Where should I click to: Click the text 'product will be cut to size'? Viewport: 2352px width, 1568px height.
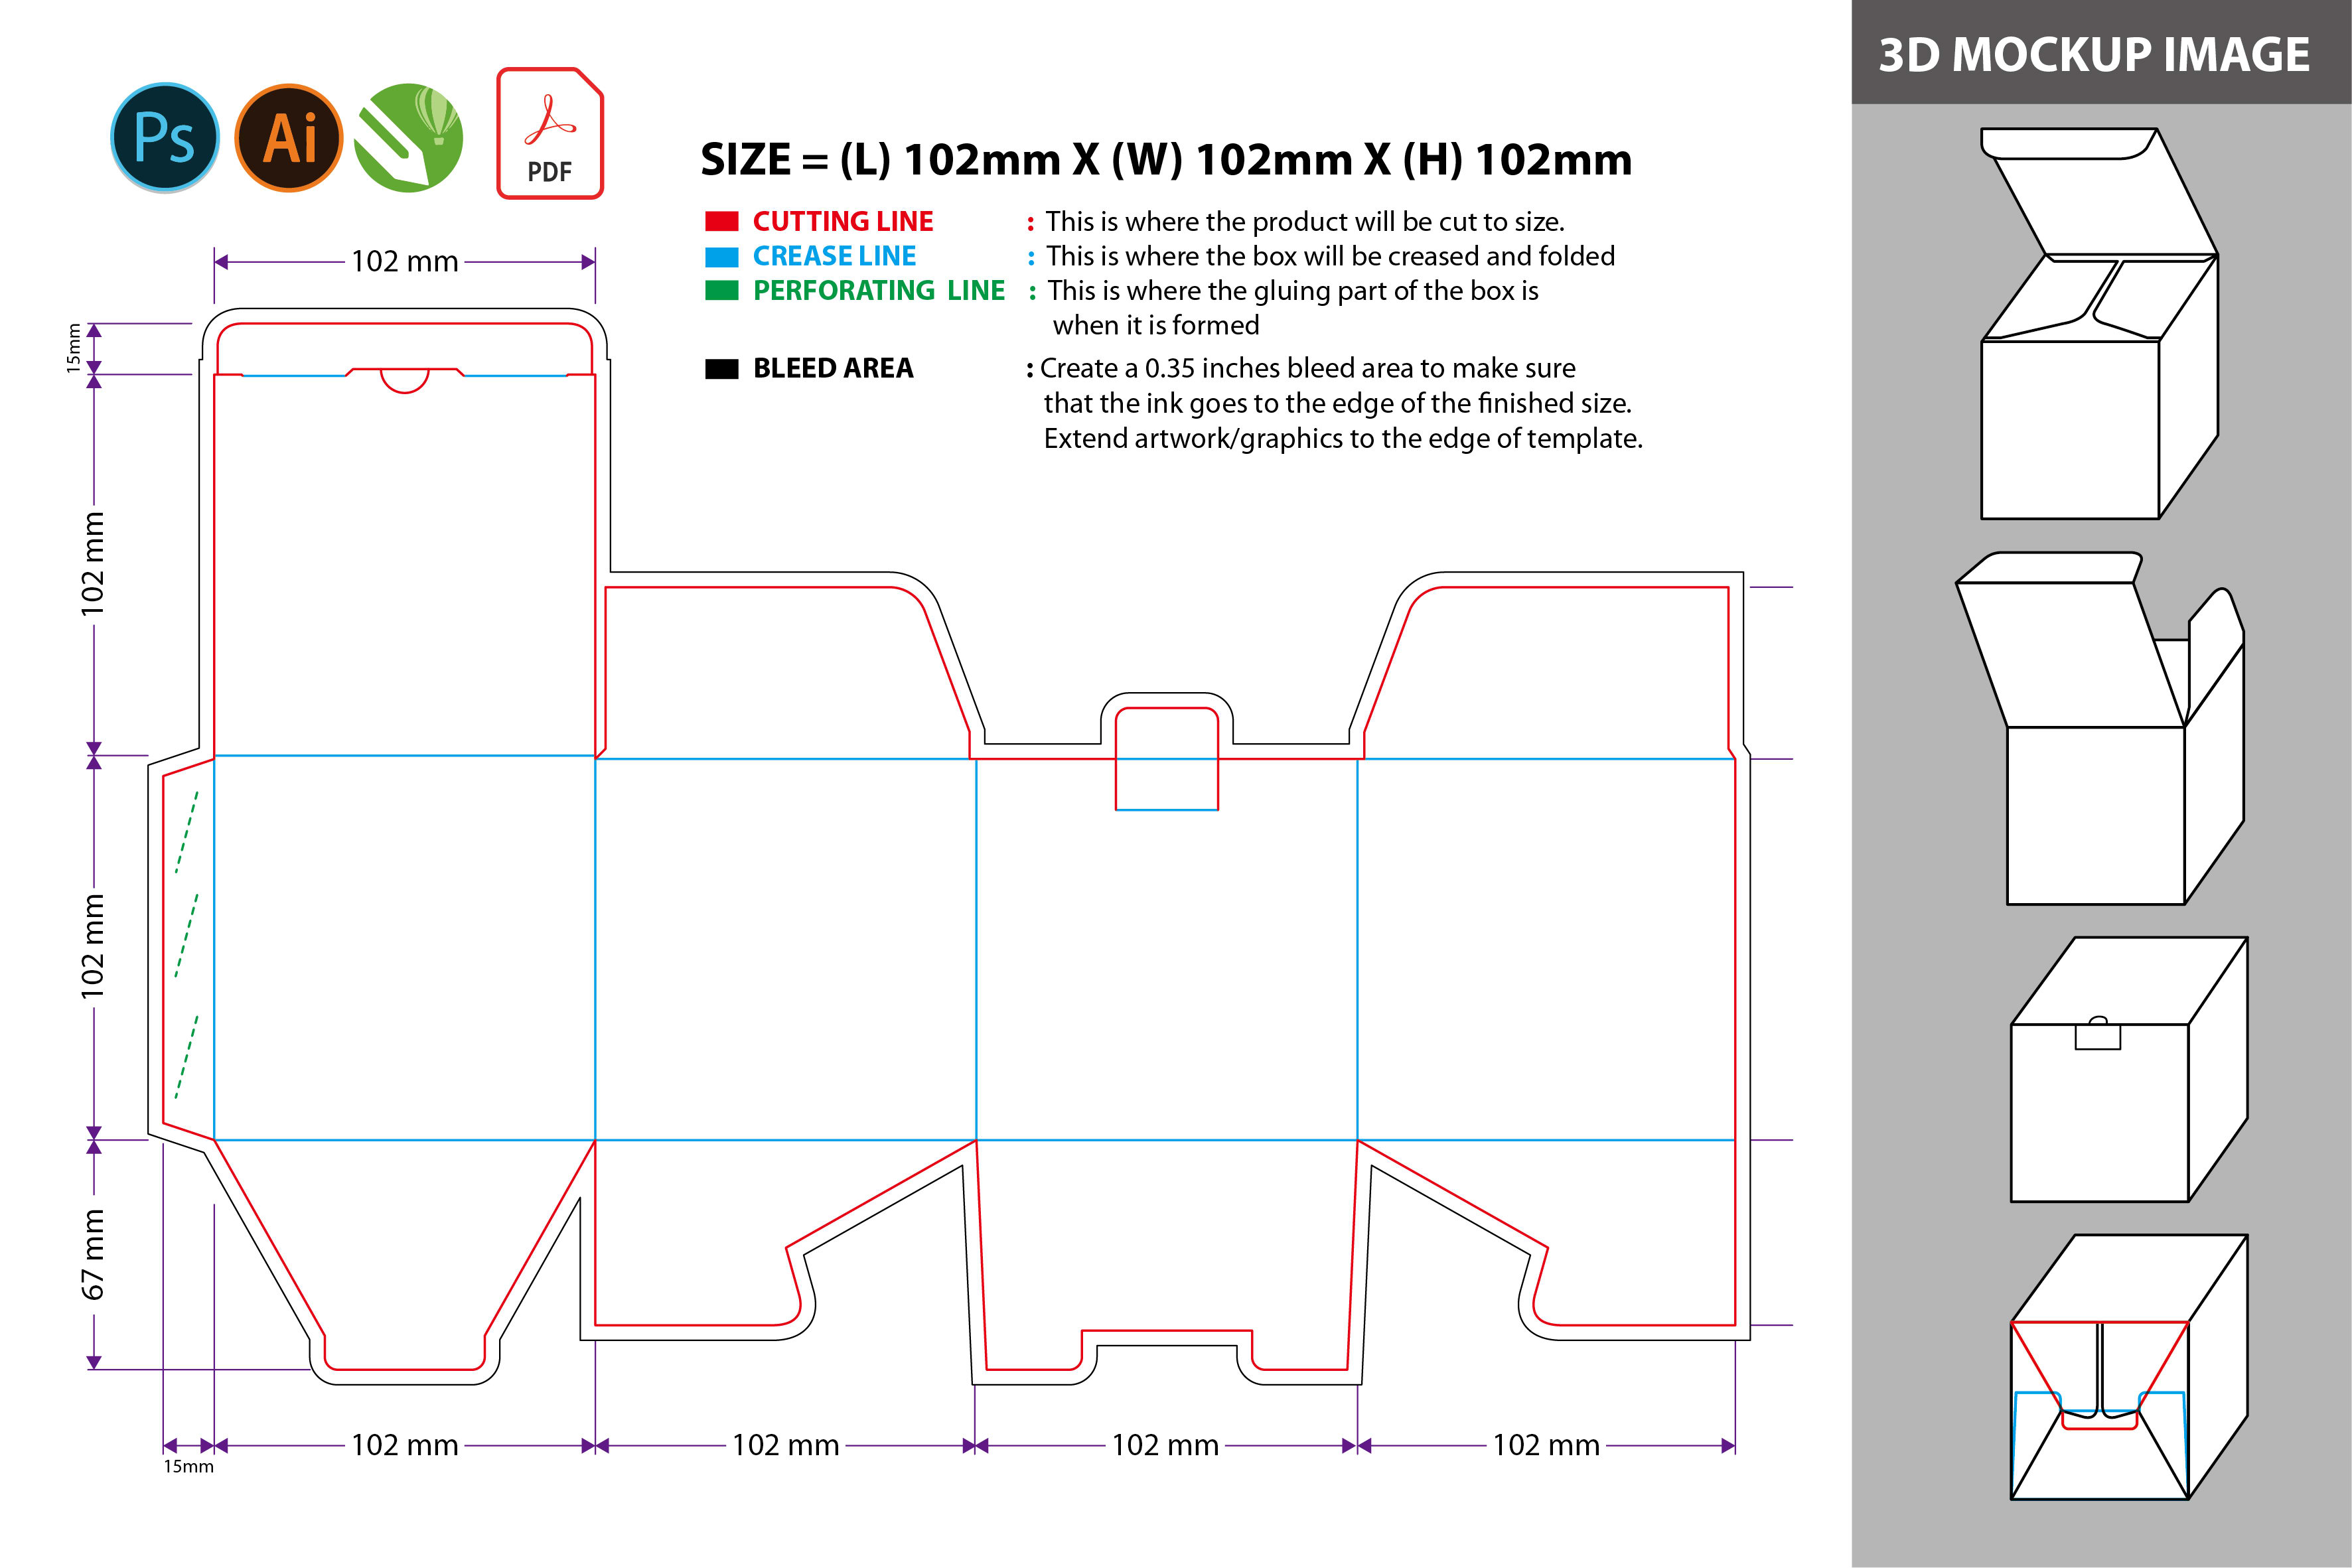pos(1408,222)
